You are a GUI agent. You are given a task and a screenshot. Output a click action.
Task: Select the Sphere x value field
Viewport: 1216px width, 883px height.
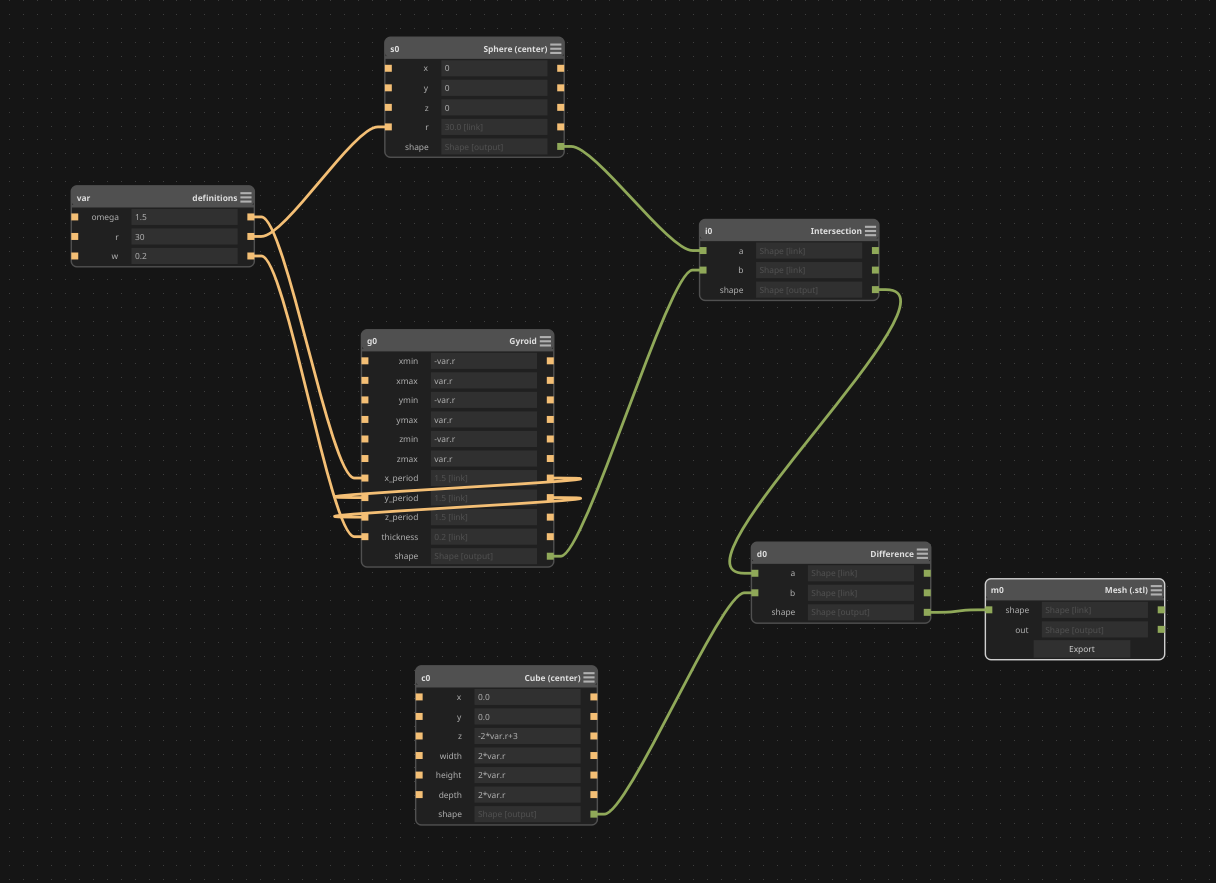tap(494, 68)
